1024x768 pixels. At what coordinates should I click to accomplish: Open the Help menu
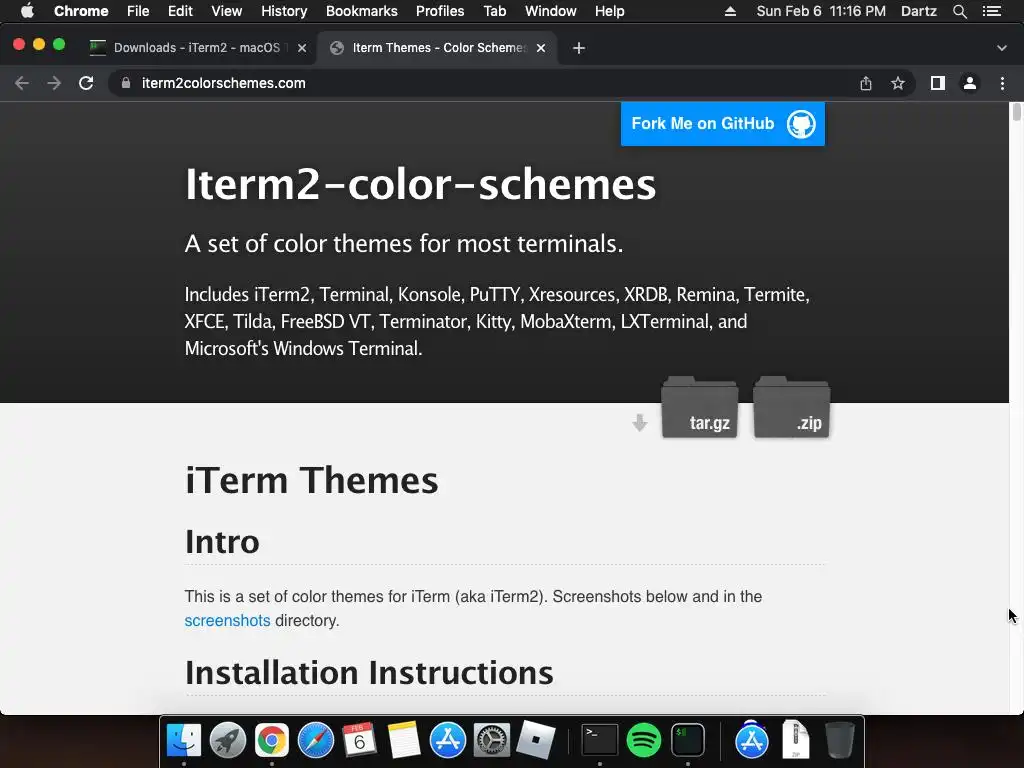(x=609, y=11)
